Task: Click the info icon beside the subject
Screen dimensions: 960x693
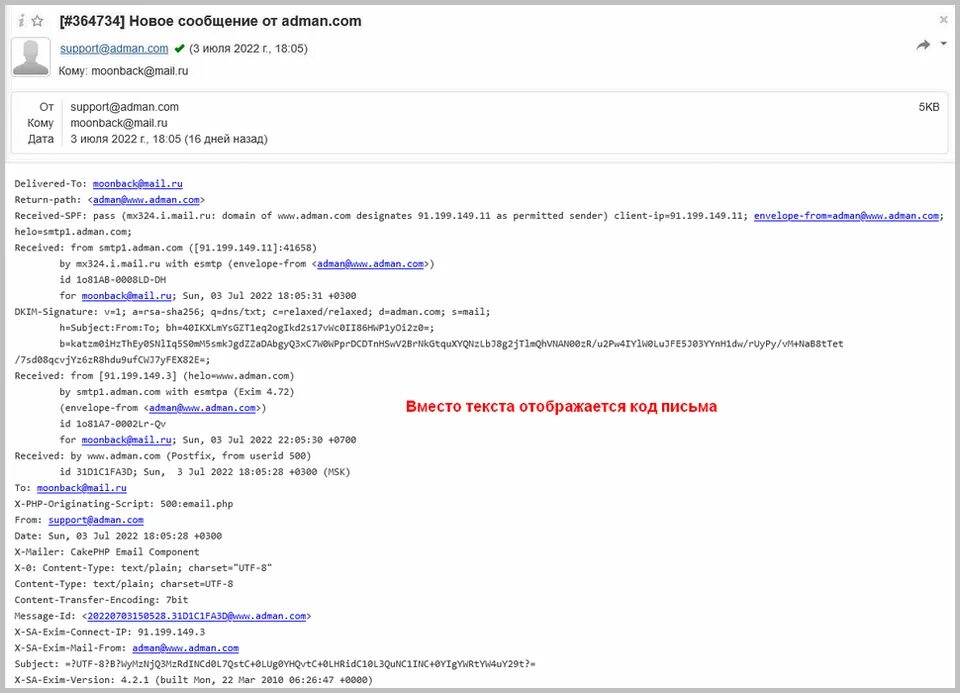Action: 21,21
